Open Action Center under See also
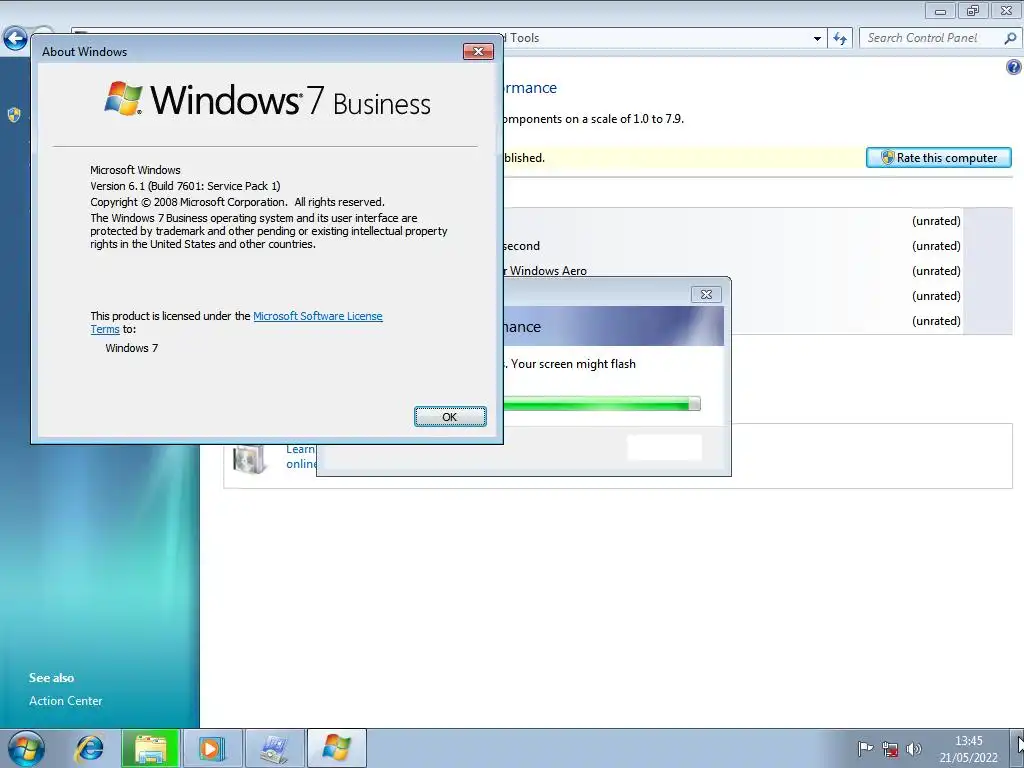Image resolution: width=1024 pixels, height=768 pixels. [65, 701]
